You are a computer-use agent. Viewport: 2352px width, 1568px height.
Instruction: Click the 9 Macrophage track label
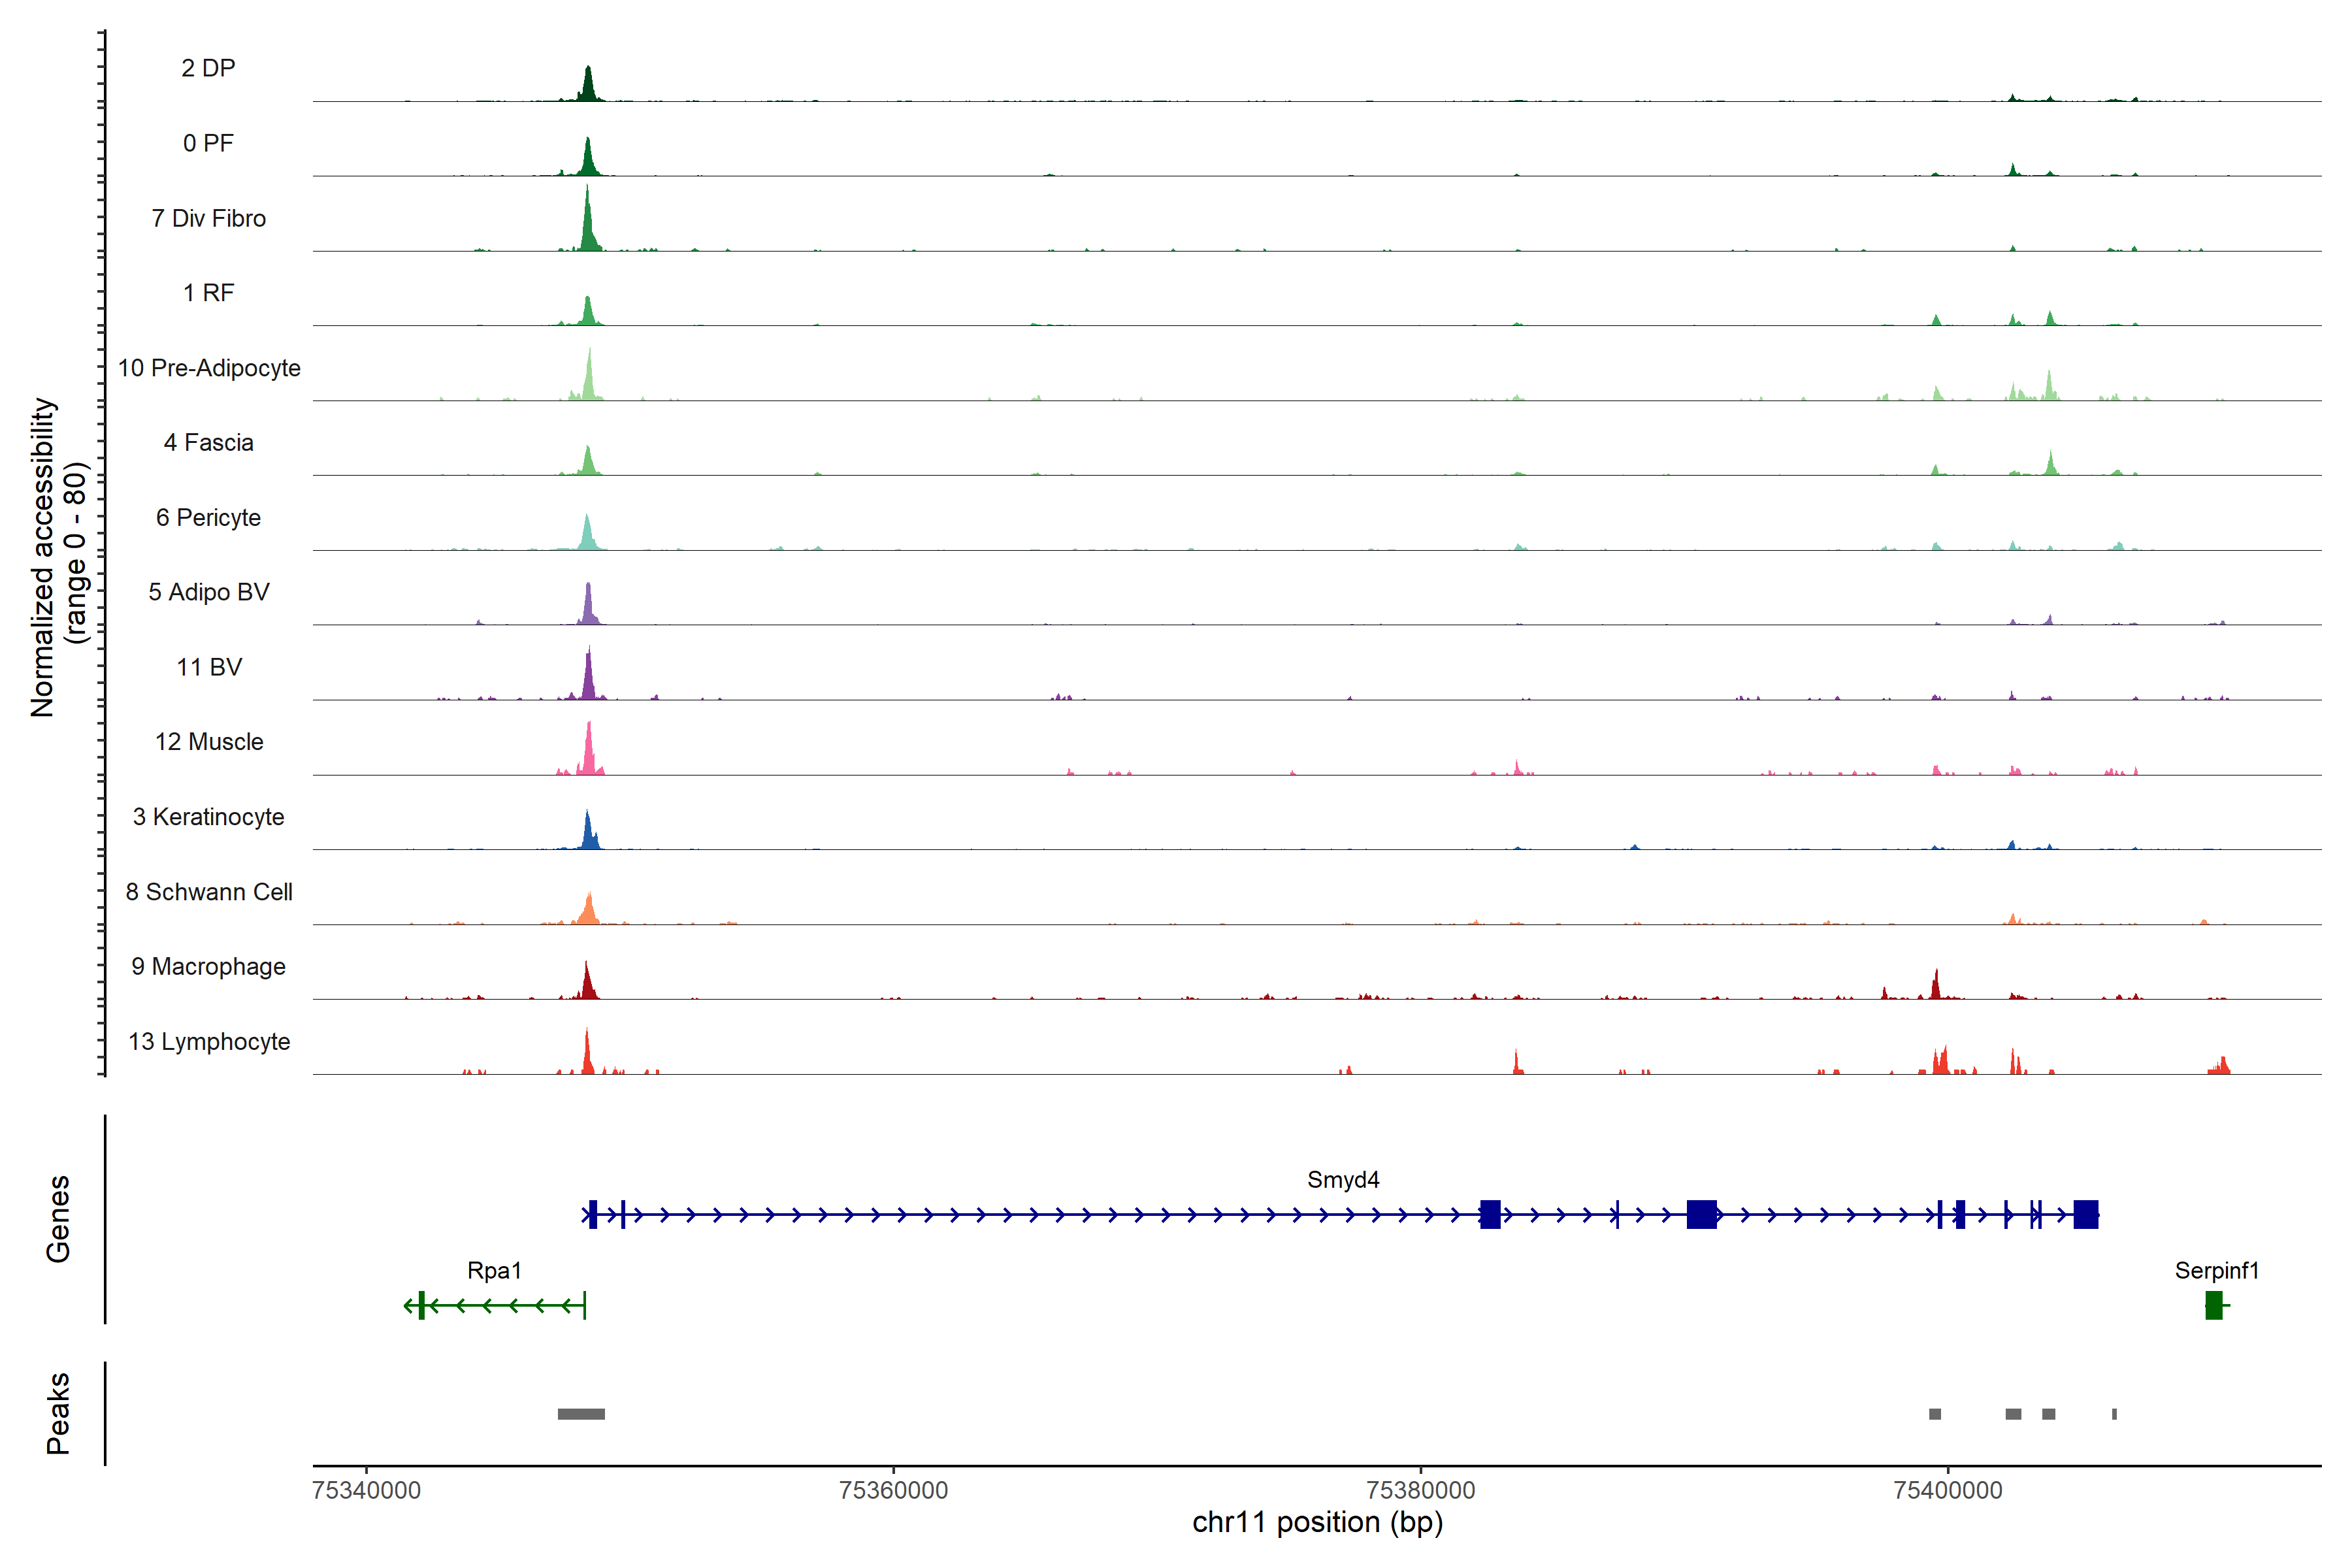pyautogui.click(x=208, y=966)
